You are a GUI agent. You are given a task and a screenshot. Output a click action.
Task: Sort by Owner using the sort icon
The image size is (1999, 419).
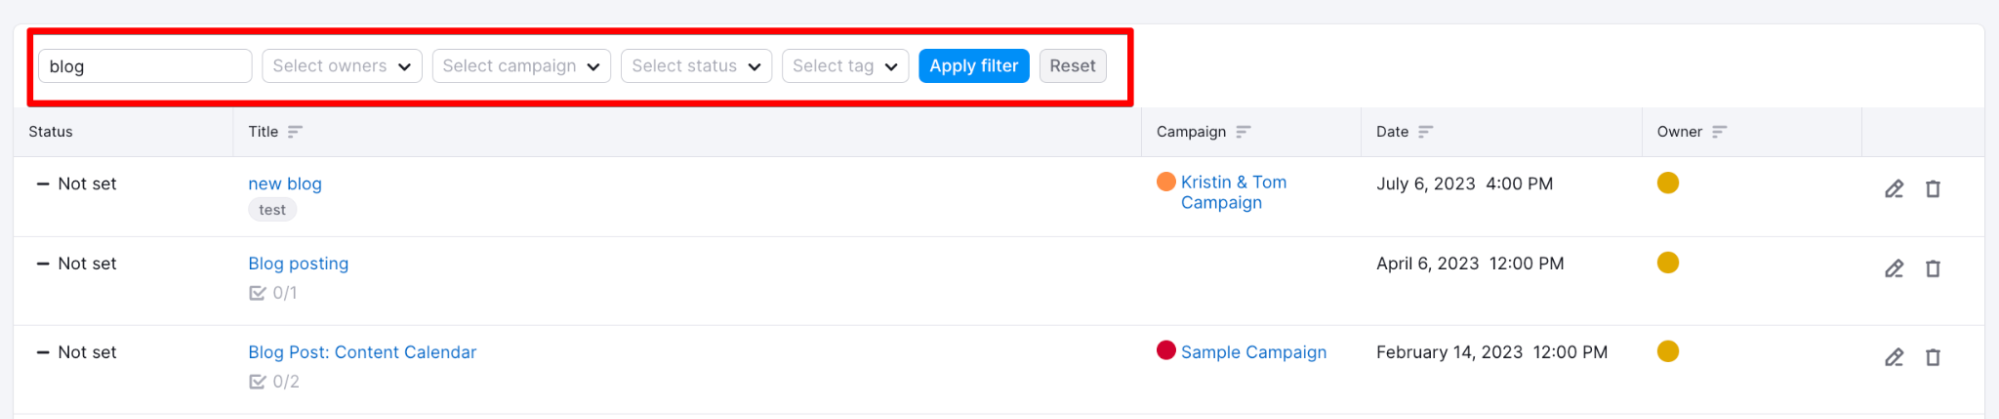click(x=1719, y=132)
